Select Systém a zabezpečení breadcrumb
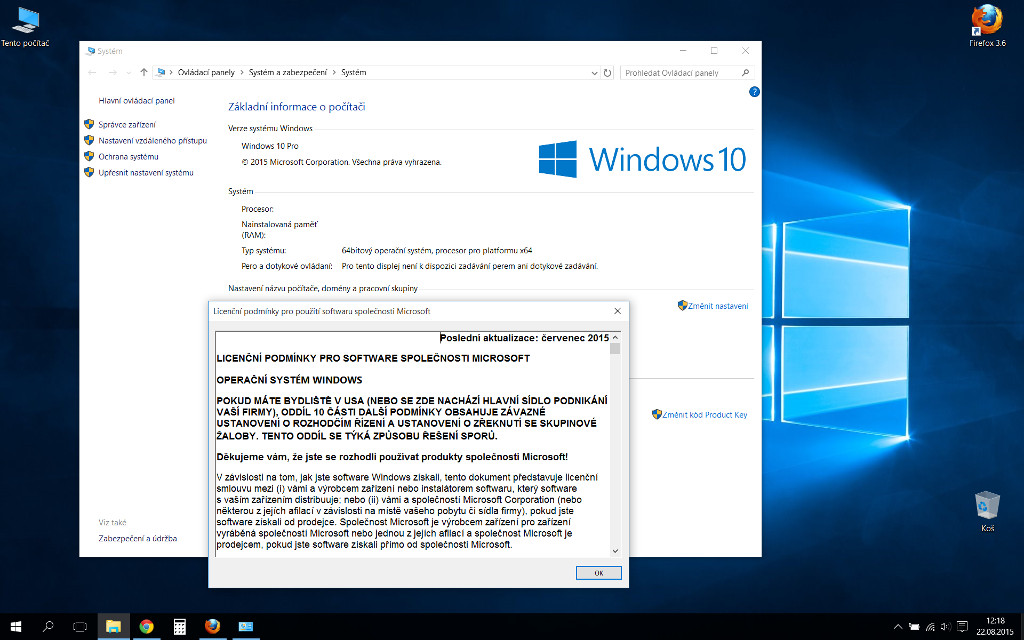 tap(287, 72)
